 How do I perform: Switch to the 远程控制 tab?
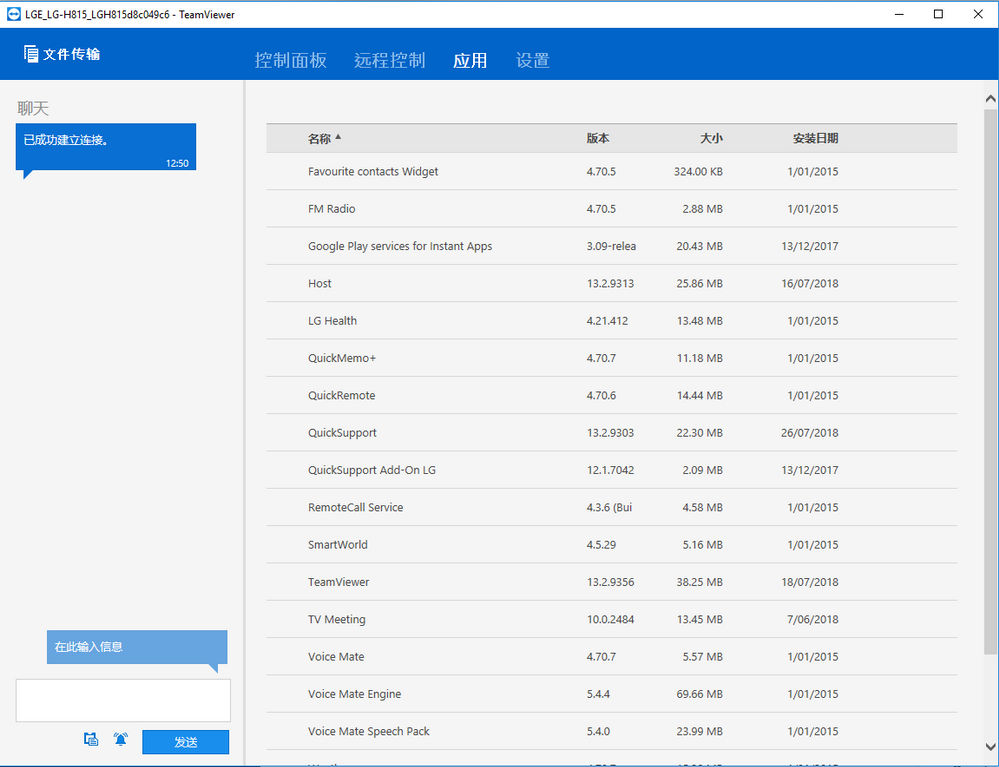(x=389, y=60)
